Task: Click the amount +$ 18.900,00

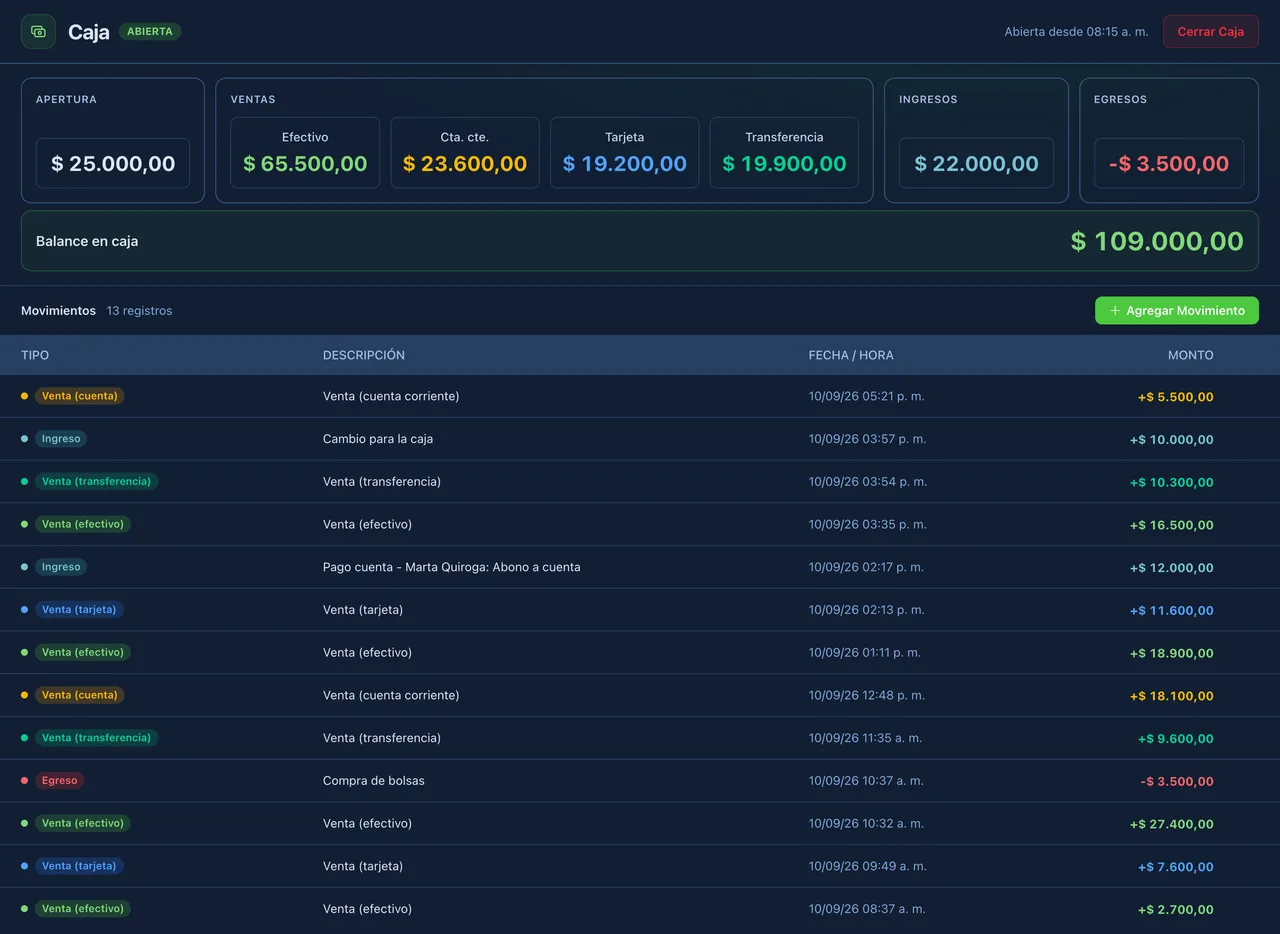Action: point(1172,653)
